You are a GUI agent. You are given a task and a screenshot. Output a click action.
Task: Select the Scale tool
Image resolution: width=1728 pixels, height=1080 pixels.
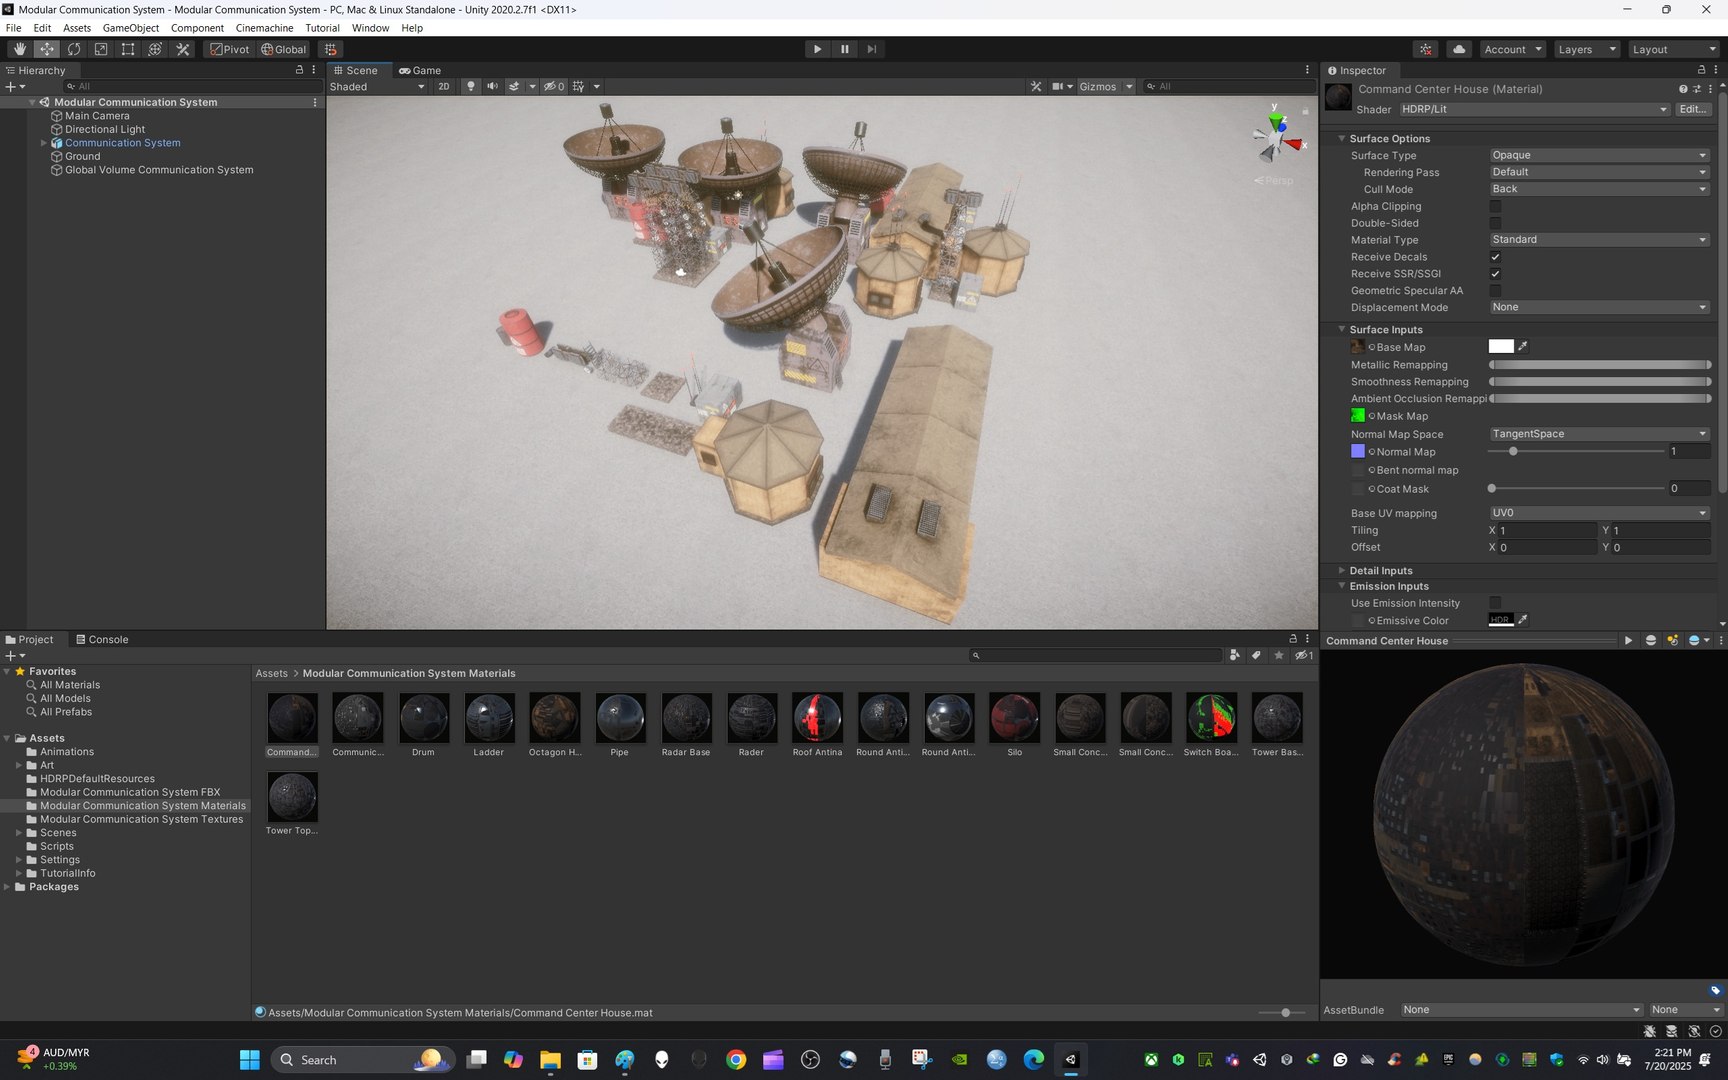click(101, 49)
